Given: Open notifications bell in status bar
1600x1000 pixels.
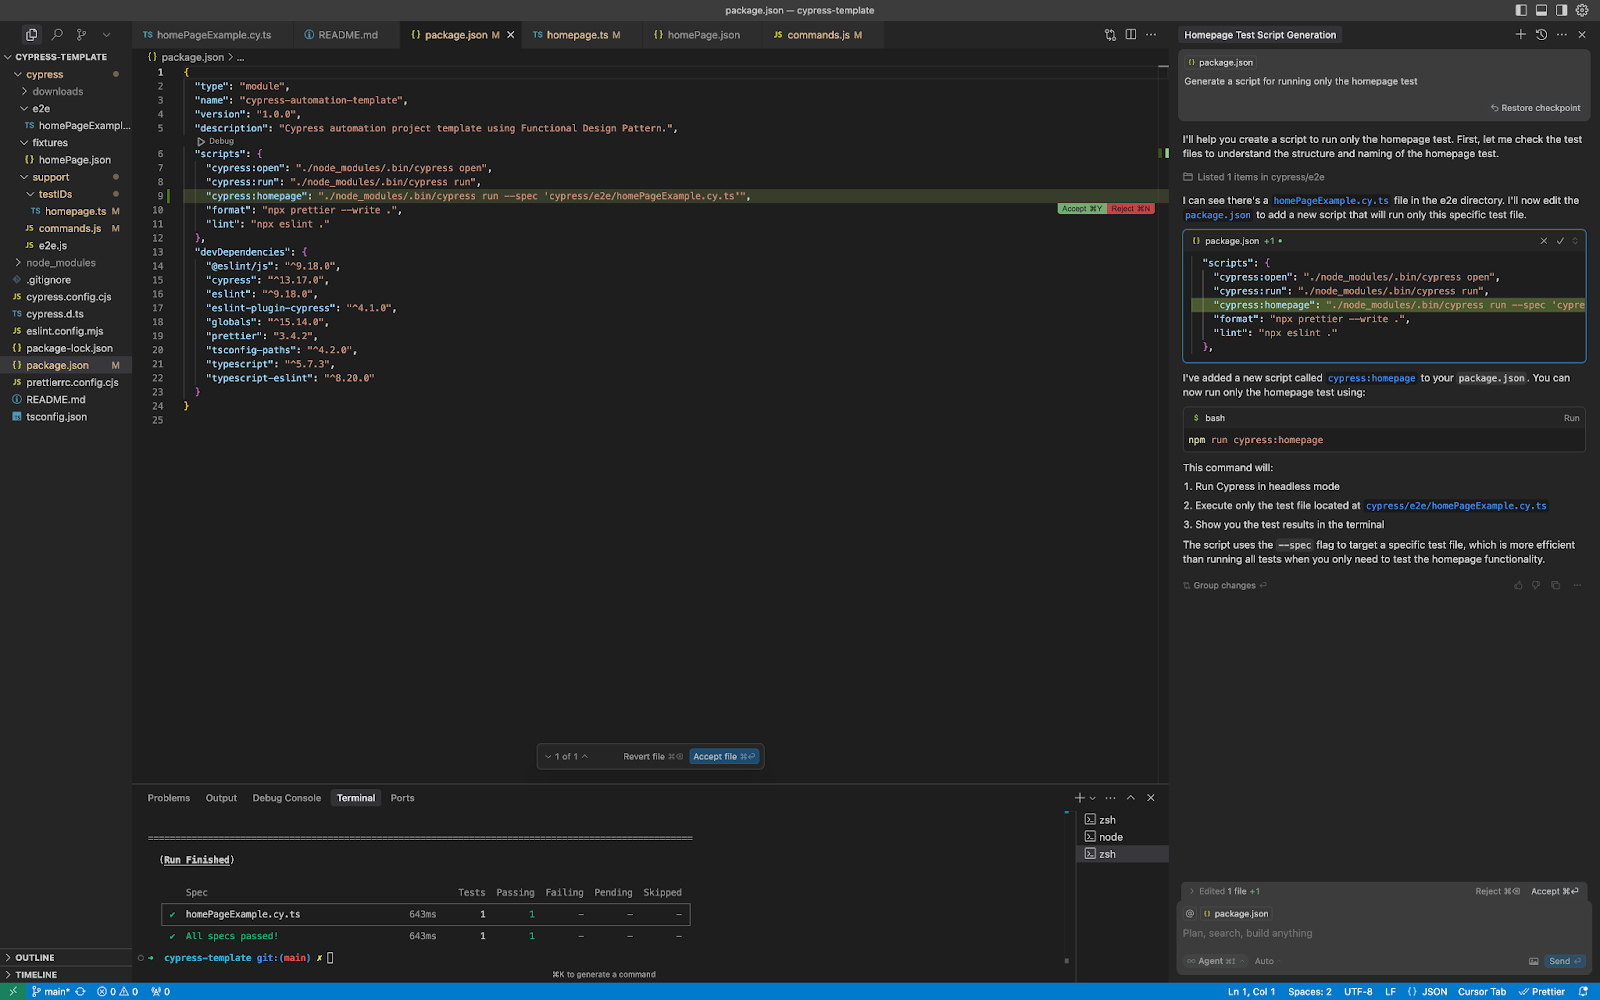Looking at the screenshot, I should pyautogui.click(x=1583, y=992).
